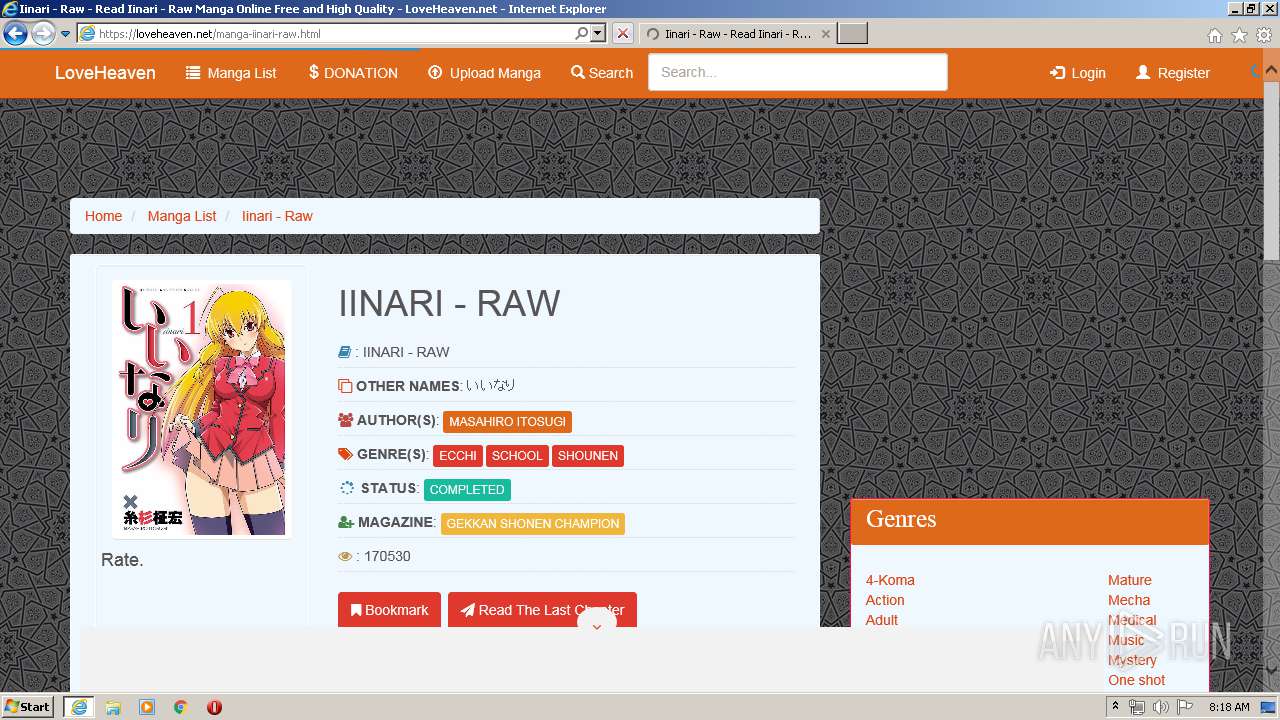Screen dimensions: 1280x720
Task: Click One shot genre link
Action: 1136,680
